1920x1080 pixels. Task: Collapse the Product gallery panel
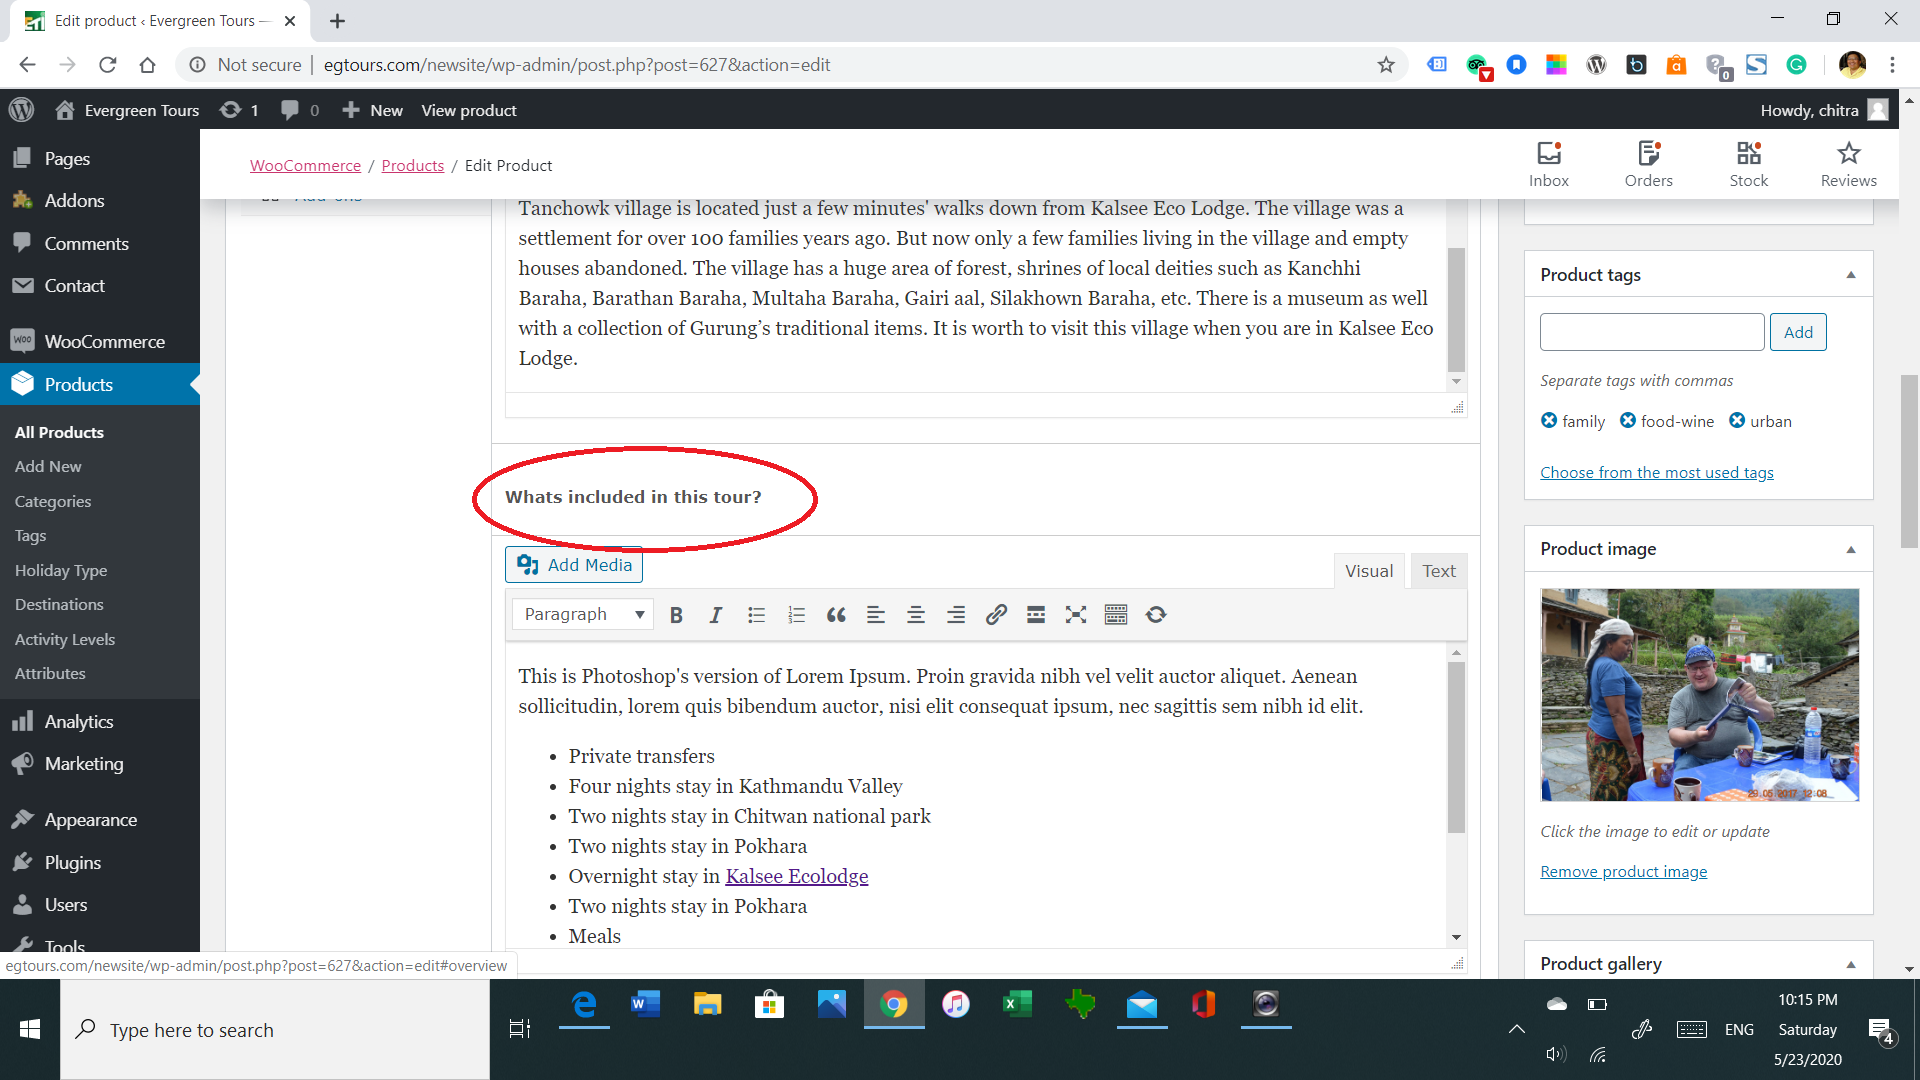(x=1851, y=964)
